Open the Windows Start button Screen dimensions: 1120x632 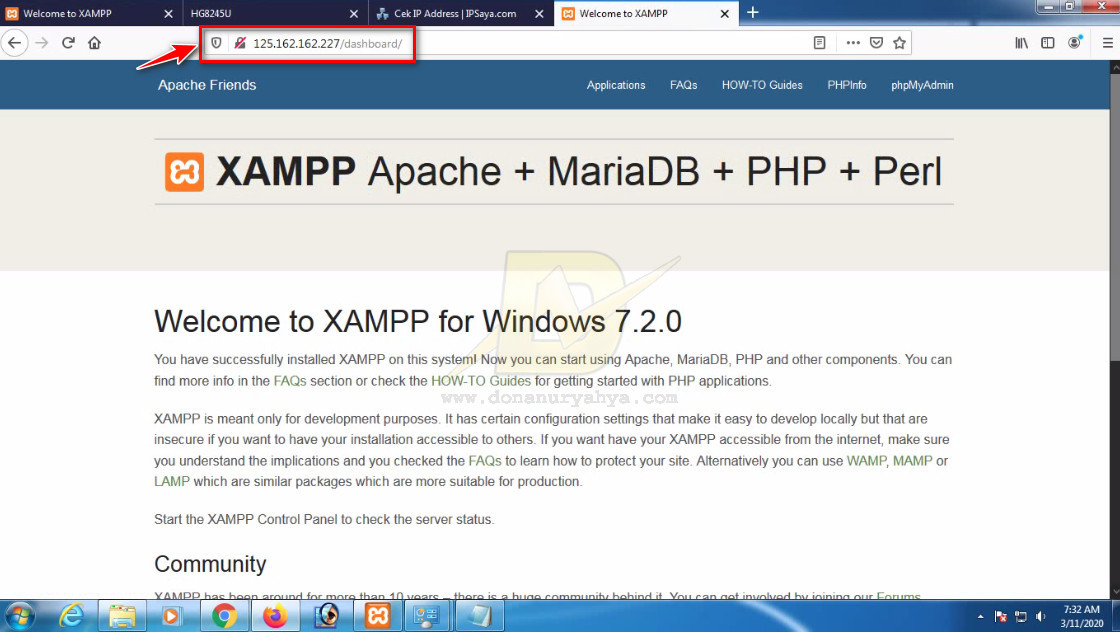coord(19,616)
